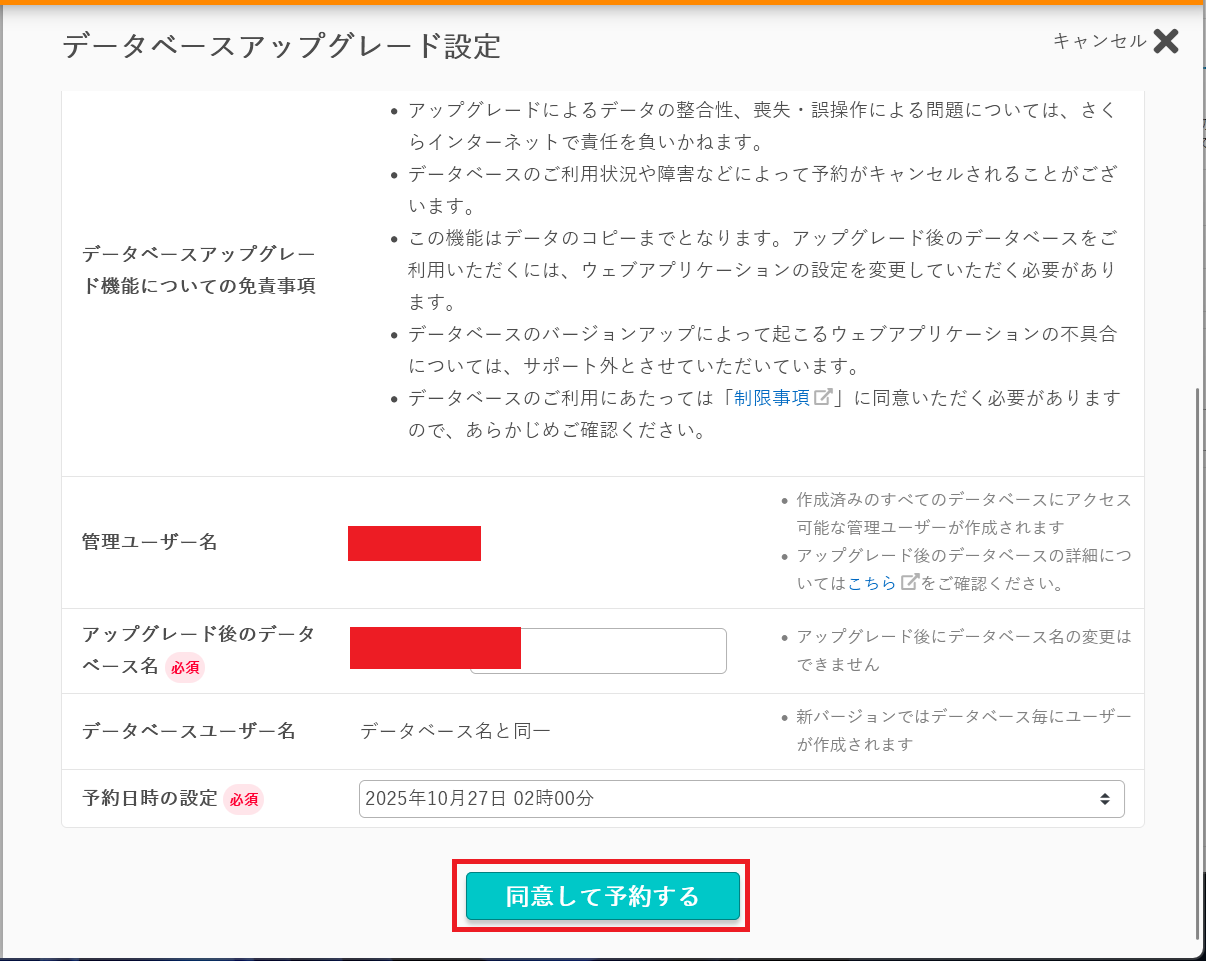This screenshot has height=961, width=1206.
Task: Click the データベース名と同一 text
Action: 455,731
